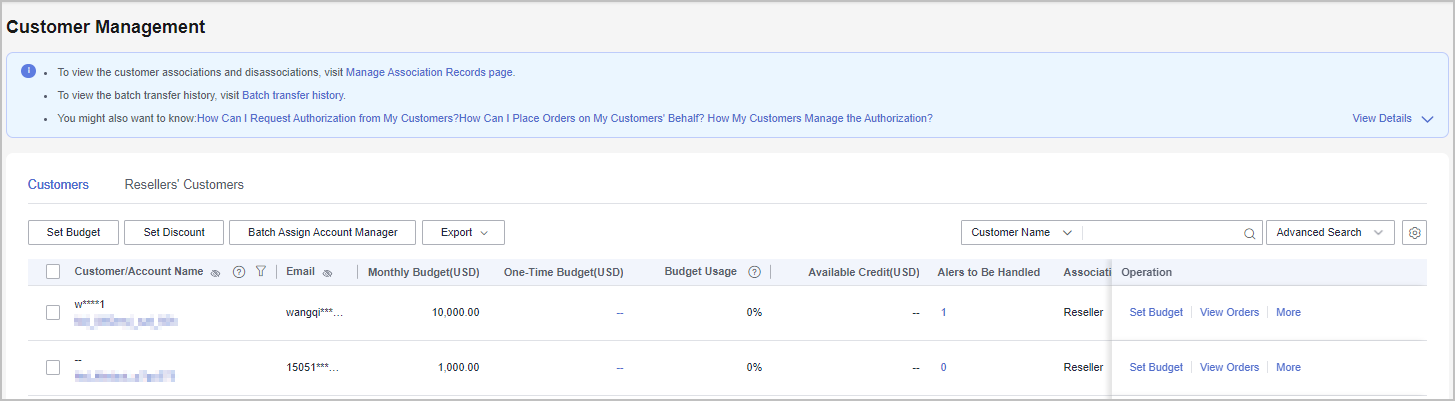1455x401 pixels.
Task: Check the second customer row checkbox
Action: click(53, 367)
